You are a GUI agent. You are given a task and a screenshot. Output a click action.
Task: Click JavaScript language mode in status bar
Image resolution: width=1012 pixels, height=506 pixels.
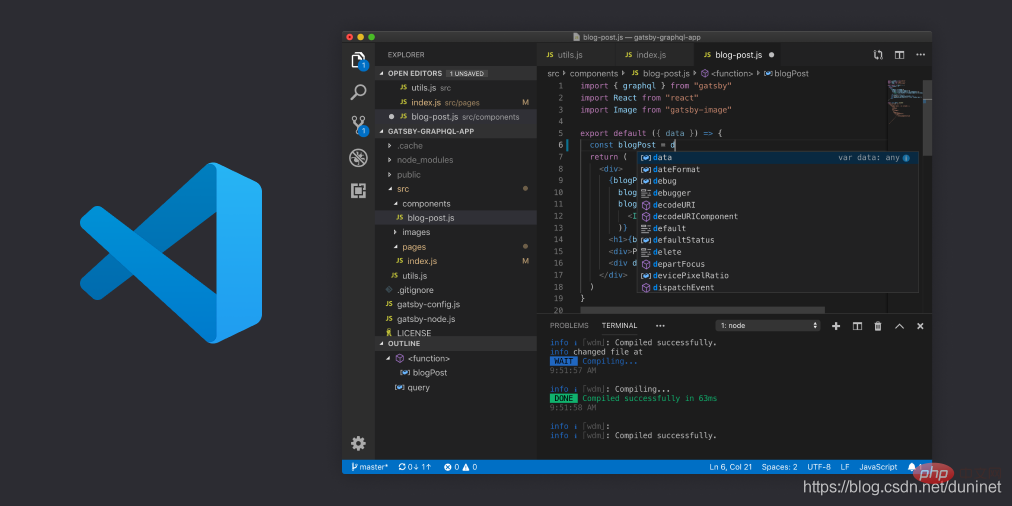(878, 467)
